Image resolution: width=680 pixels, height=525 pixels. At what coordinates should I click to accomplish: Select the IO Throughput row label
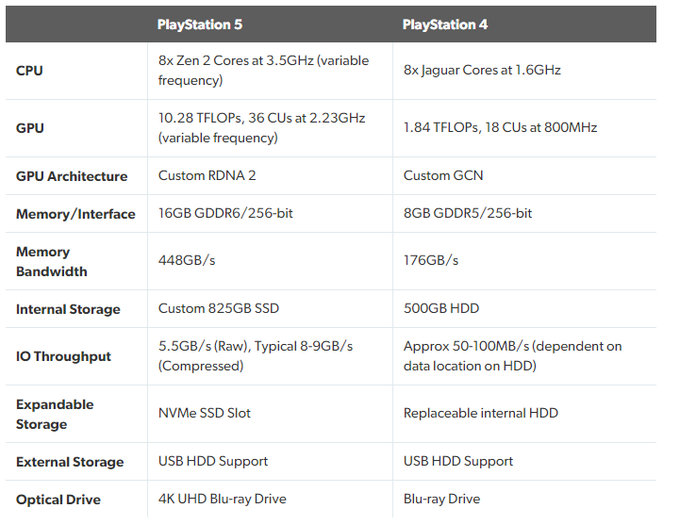[64, 356]
